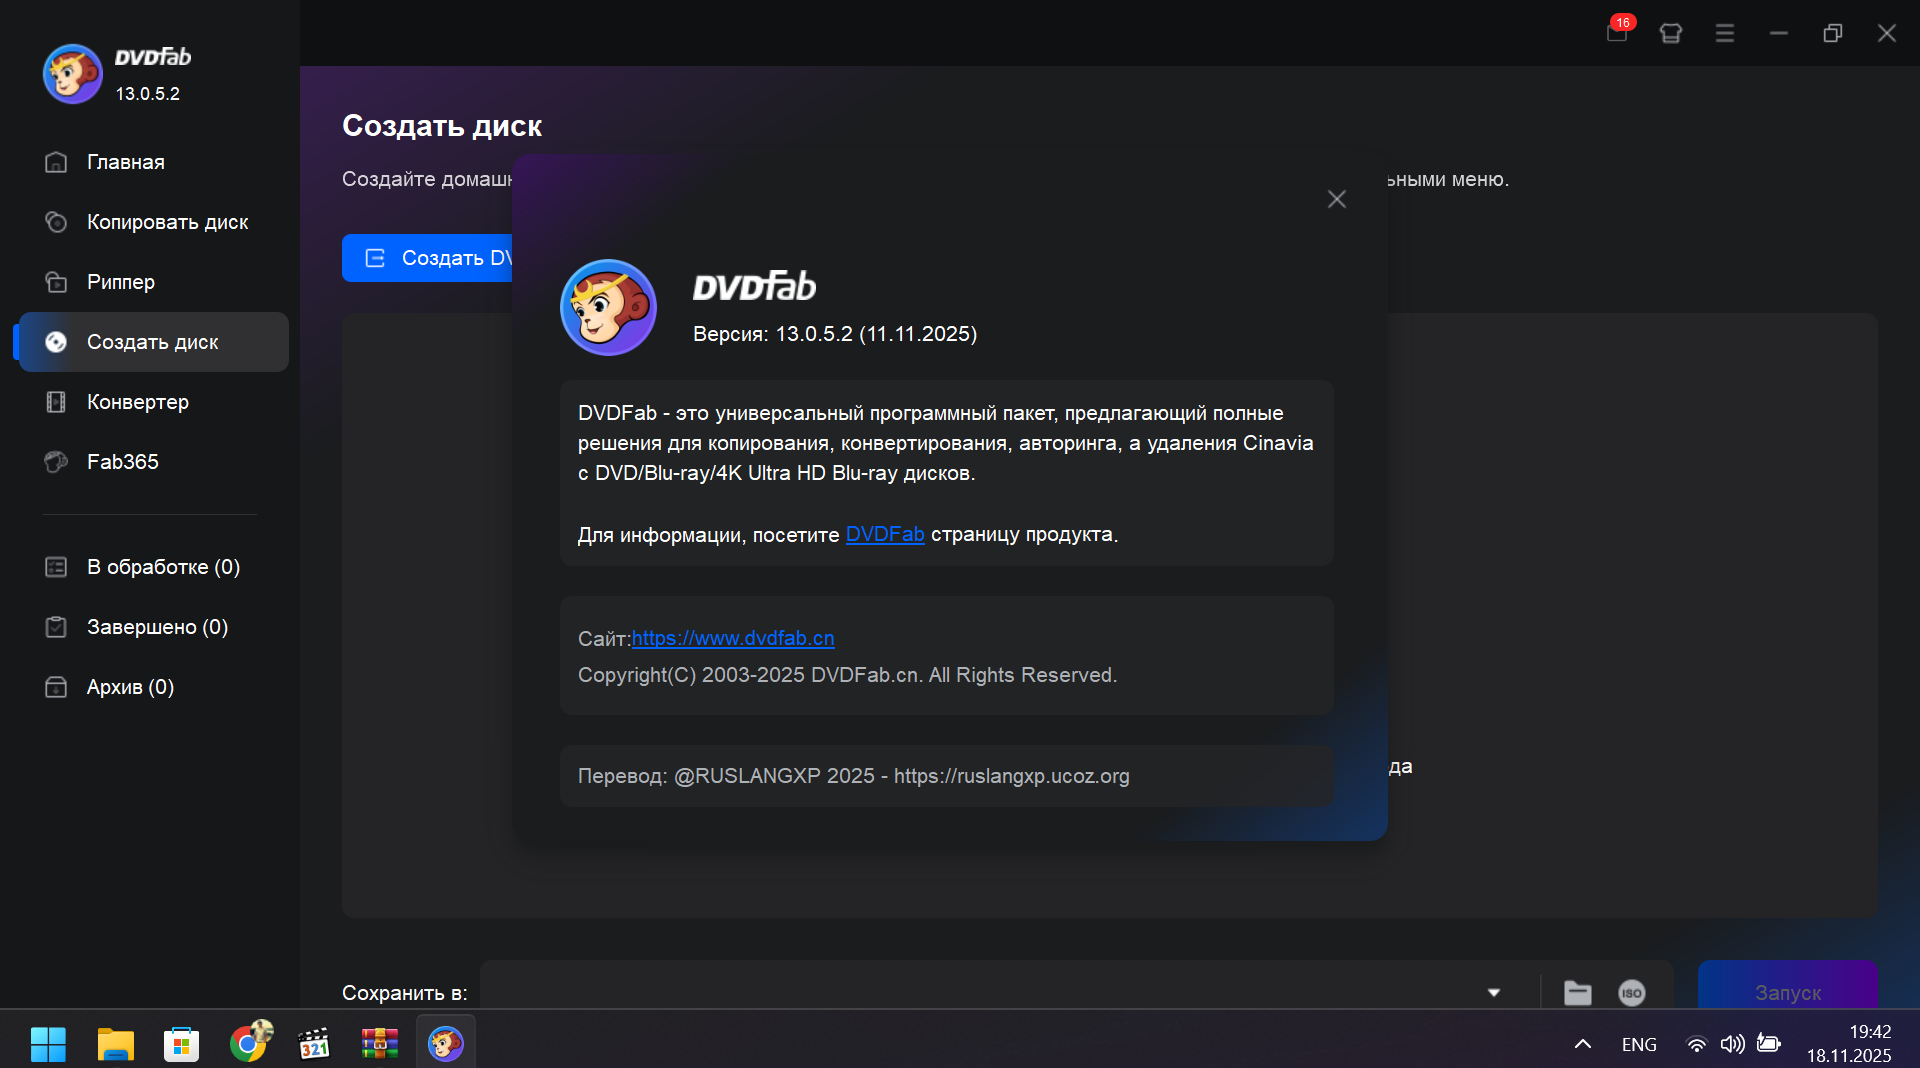Open the hamburger main menu
1920x1068 pixels.
pos(1725,33)
